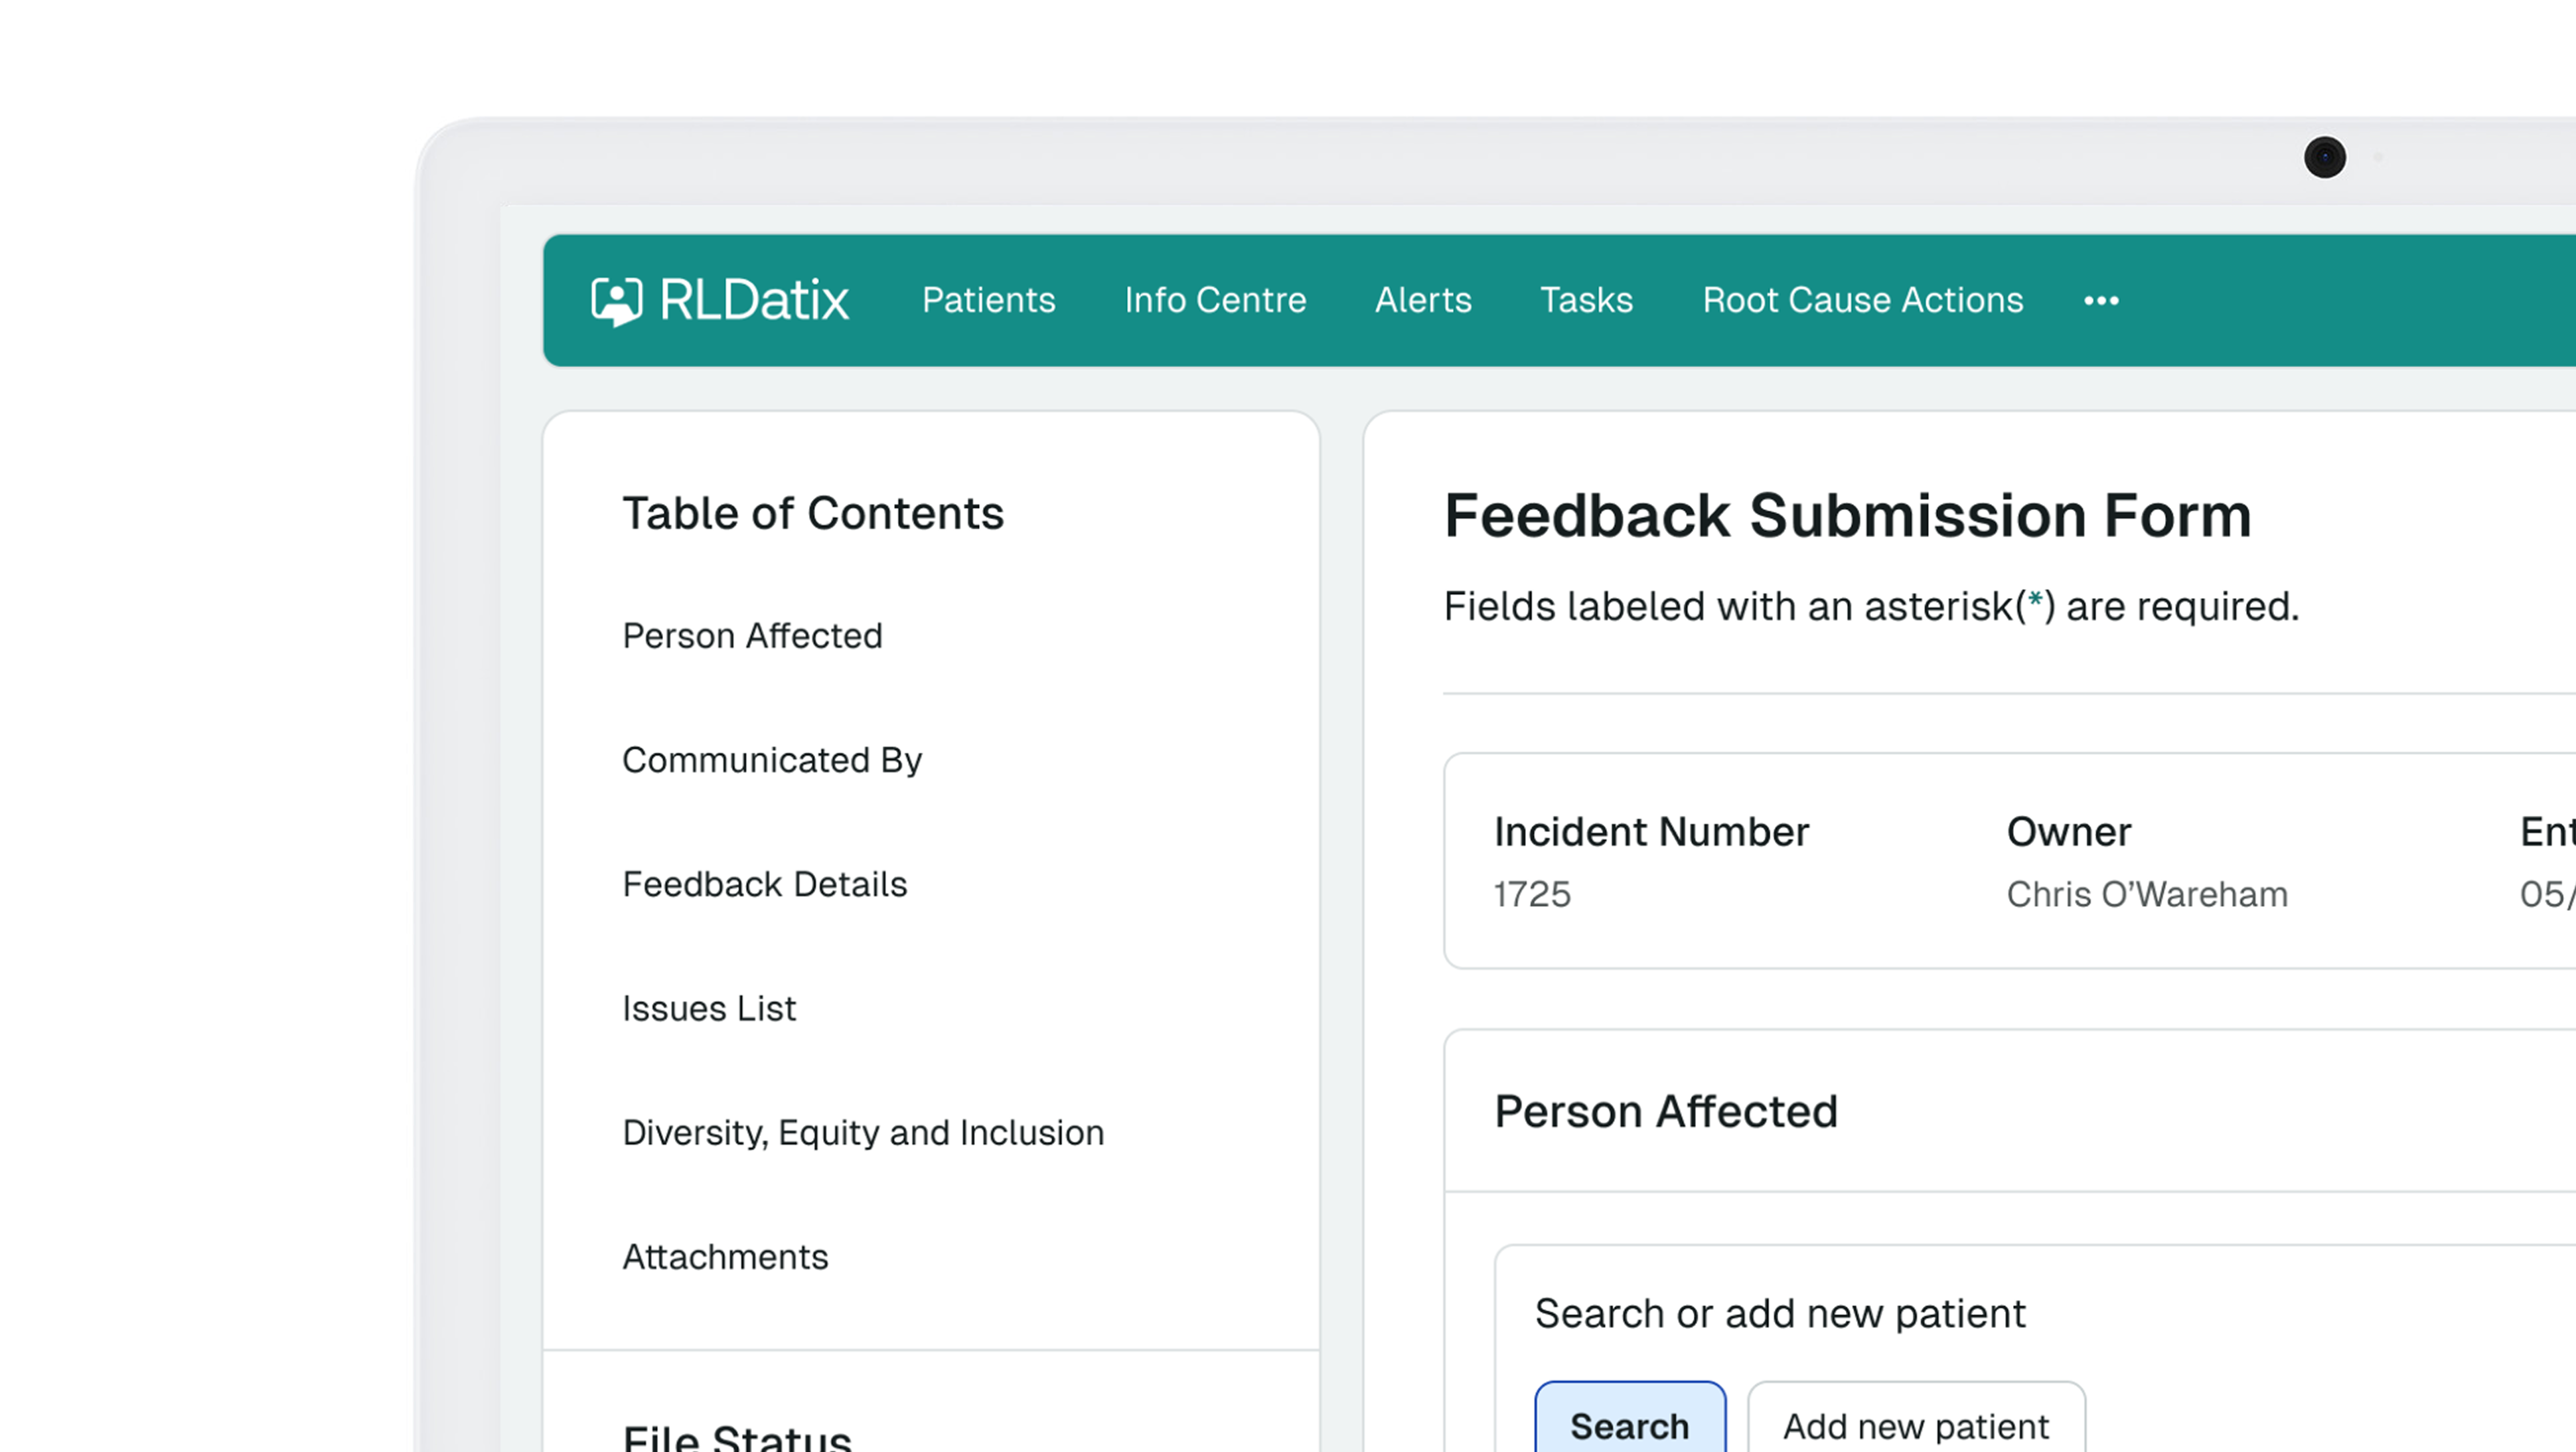Click the Incident Number label

click(x=1651, y=832)
